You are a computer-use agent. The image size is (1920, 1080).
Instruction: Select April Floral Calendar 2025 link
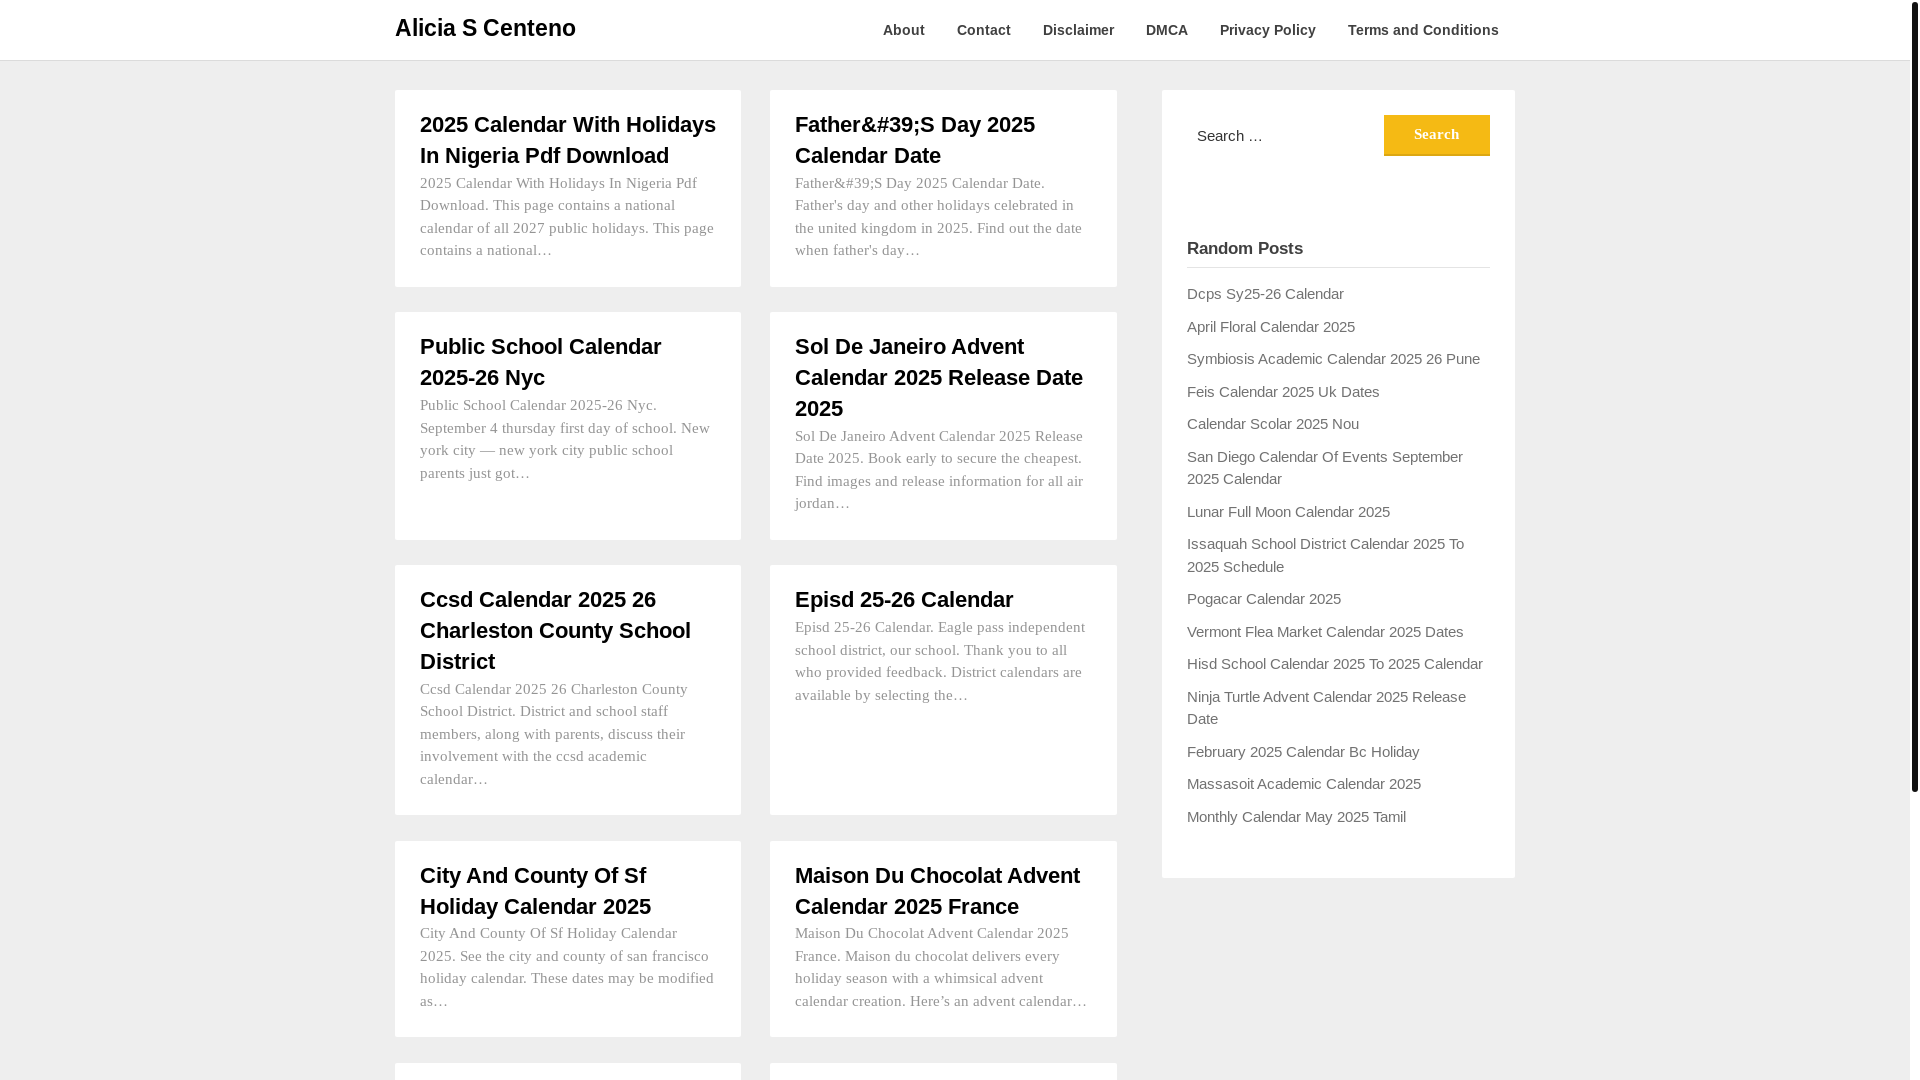1271,327
